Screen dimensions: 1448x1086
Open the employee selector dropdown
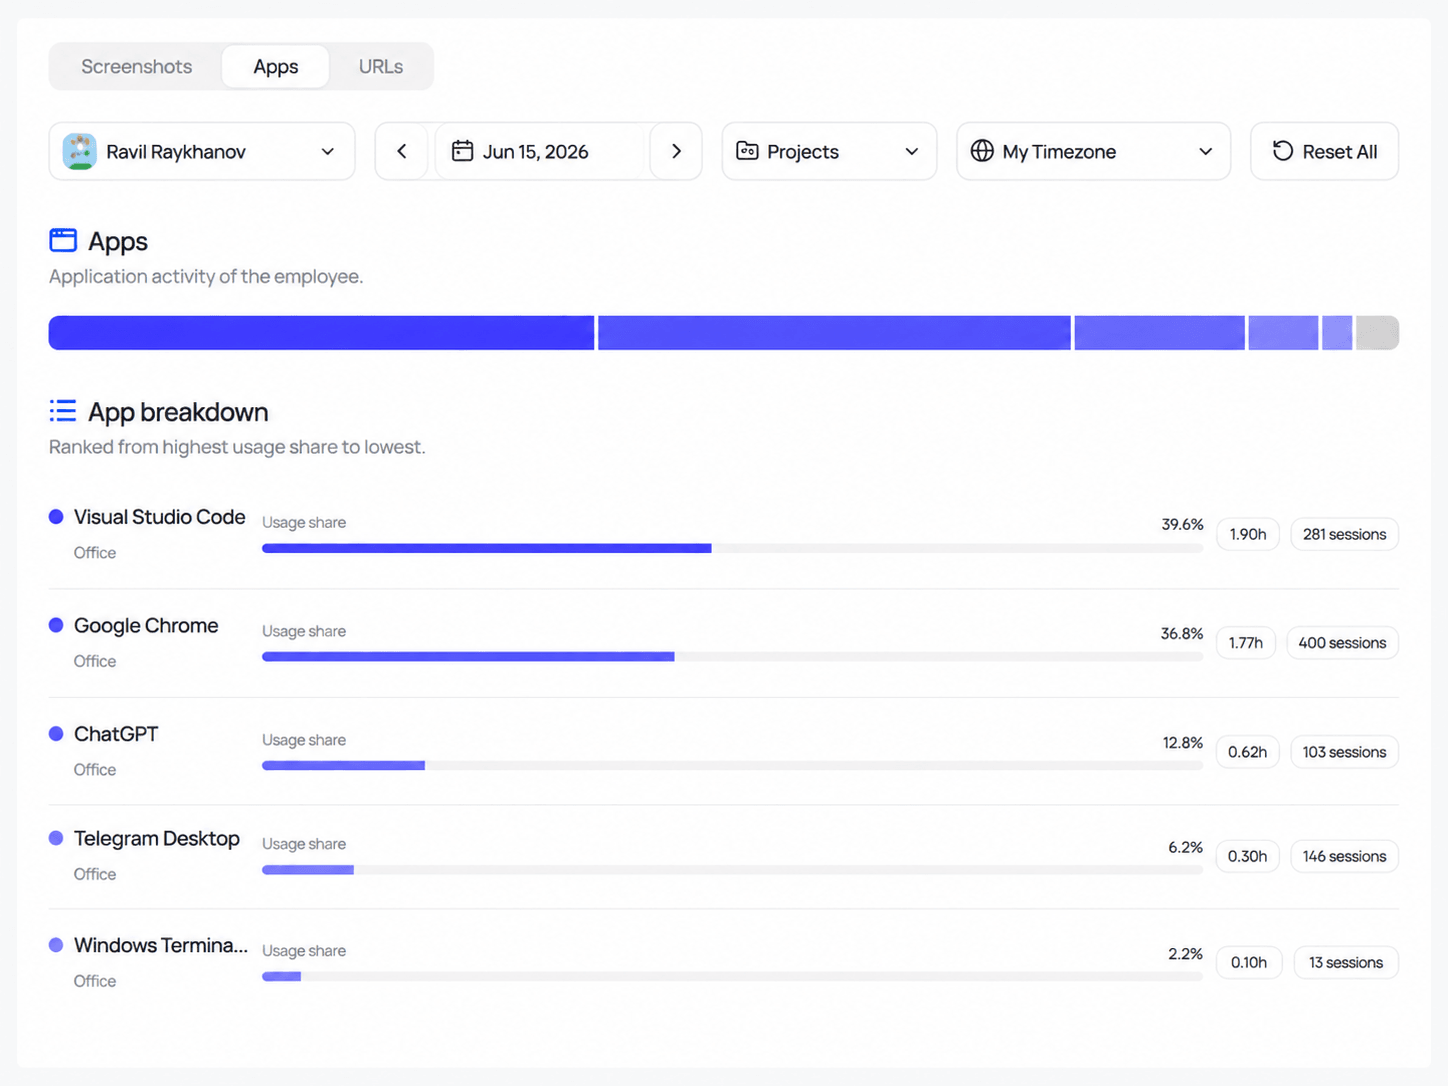202,151
